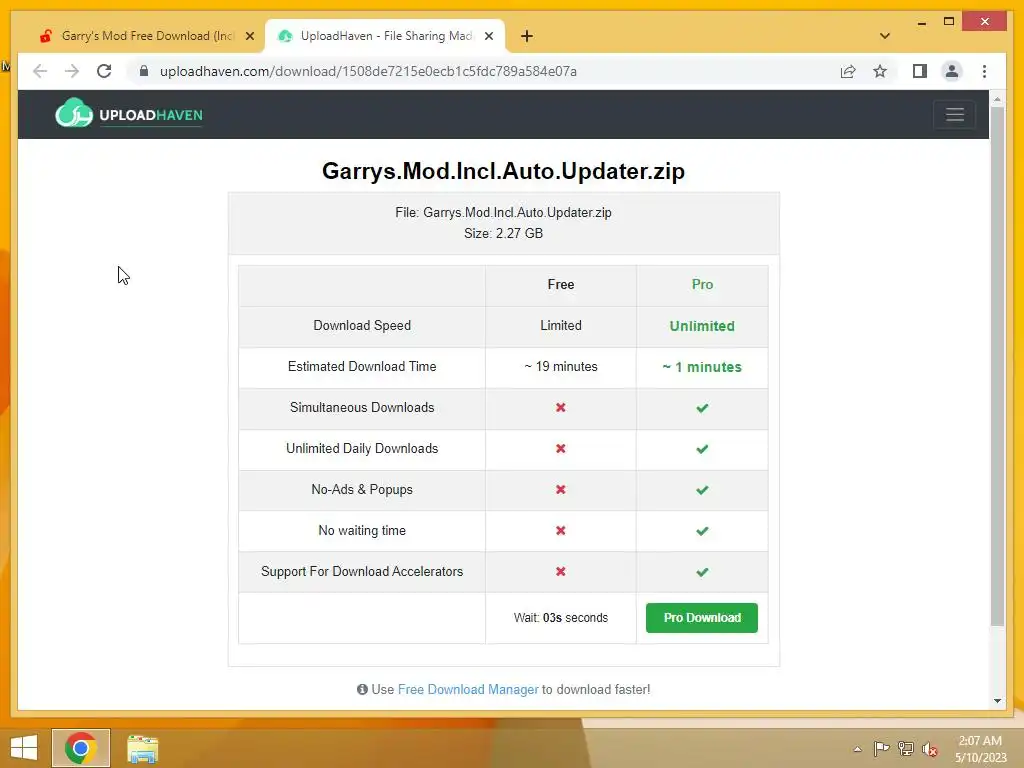This screenshot has width=1024, height=768.
Task: Click the Action Center flag tray icon
Action: (x=881, y=749)
